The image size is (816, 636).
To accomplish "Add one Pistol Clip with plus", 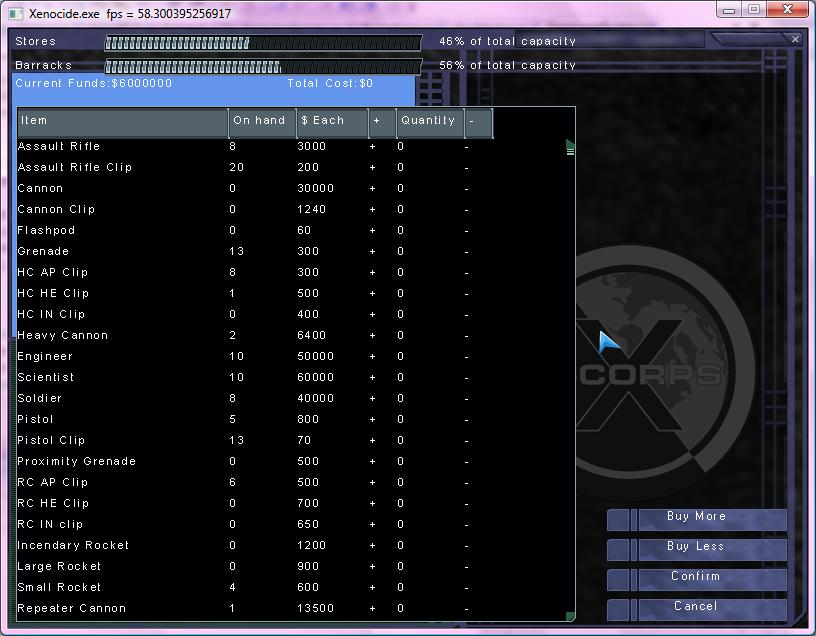I will [x=373, y=440].
